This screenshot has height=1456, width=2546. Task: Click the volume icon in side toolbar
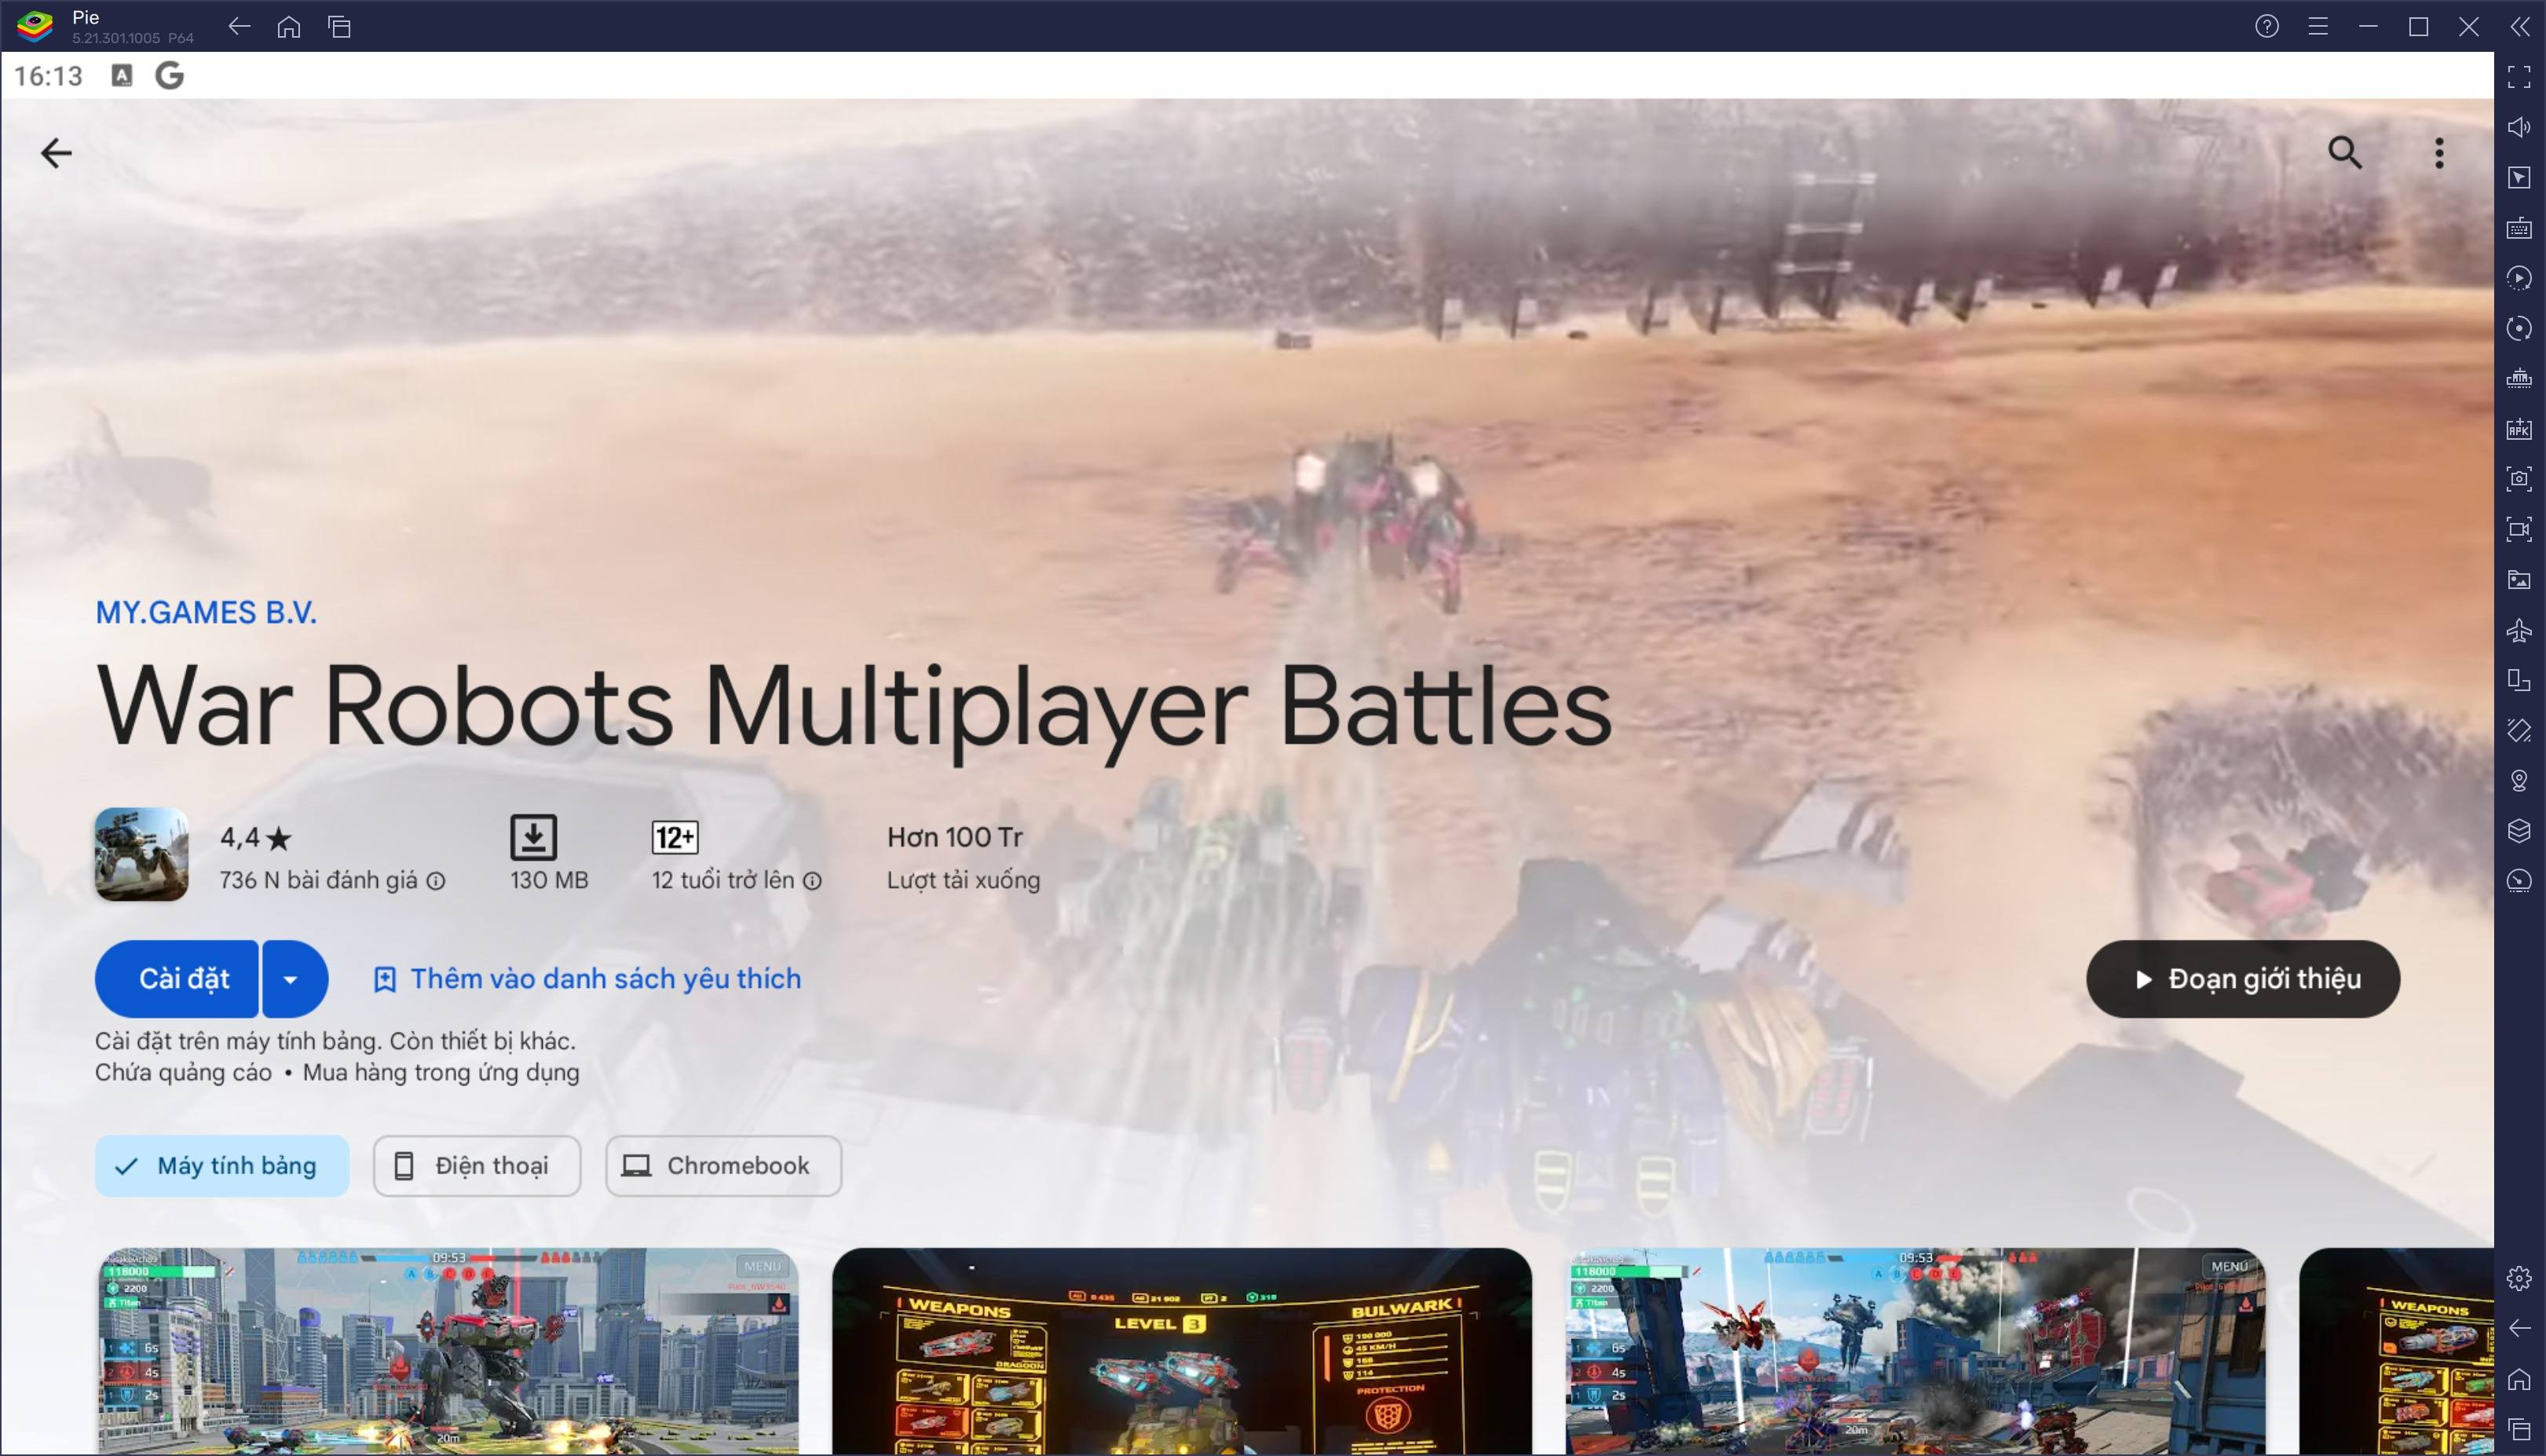click(x=2519, y=127)
